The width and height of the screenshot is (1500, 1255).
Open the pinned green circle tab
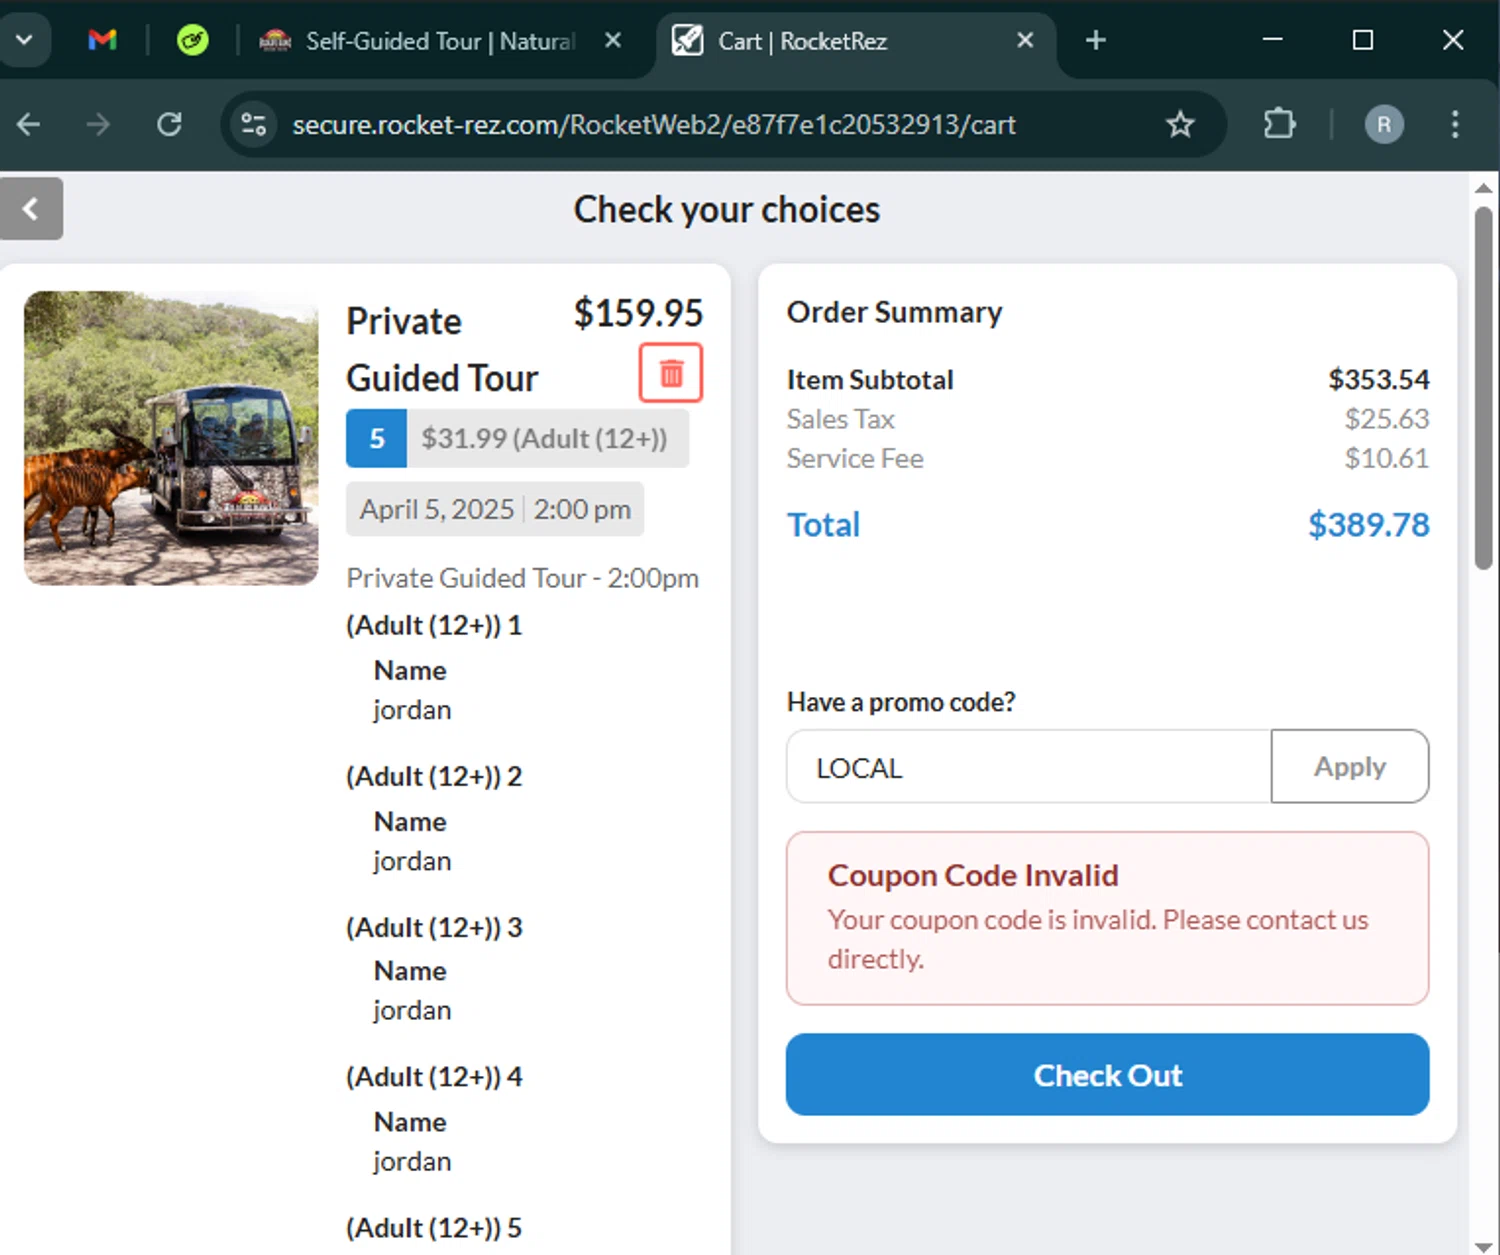(192, 40)
